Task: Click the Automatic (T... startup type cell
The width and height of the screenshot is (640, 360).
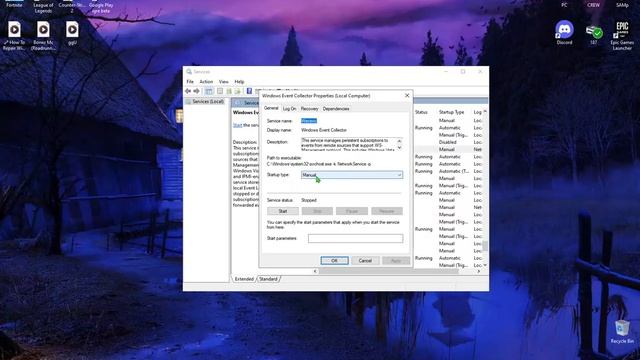Action: tap(453, 171)
